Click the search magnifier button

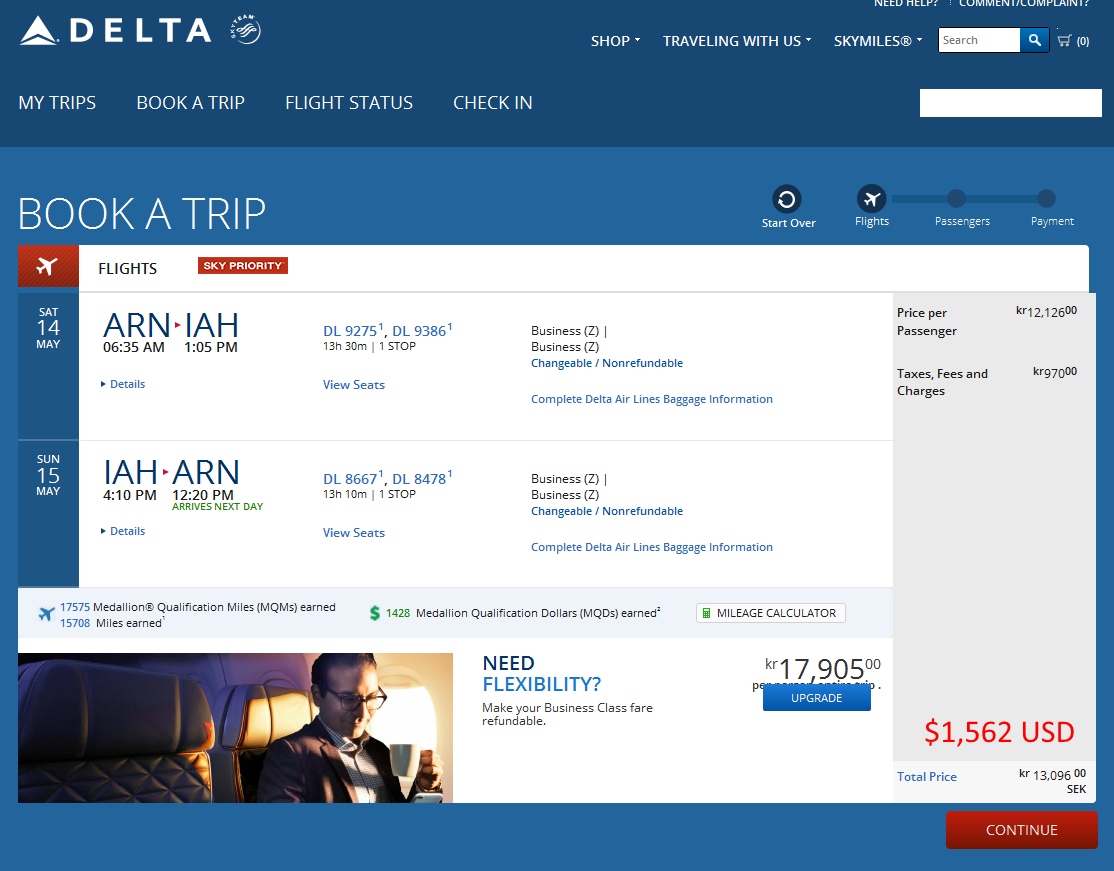pyautogui.click(x=1034, y=40)
